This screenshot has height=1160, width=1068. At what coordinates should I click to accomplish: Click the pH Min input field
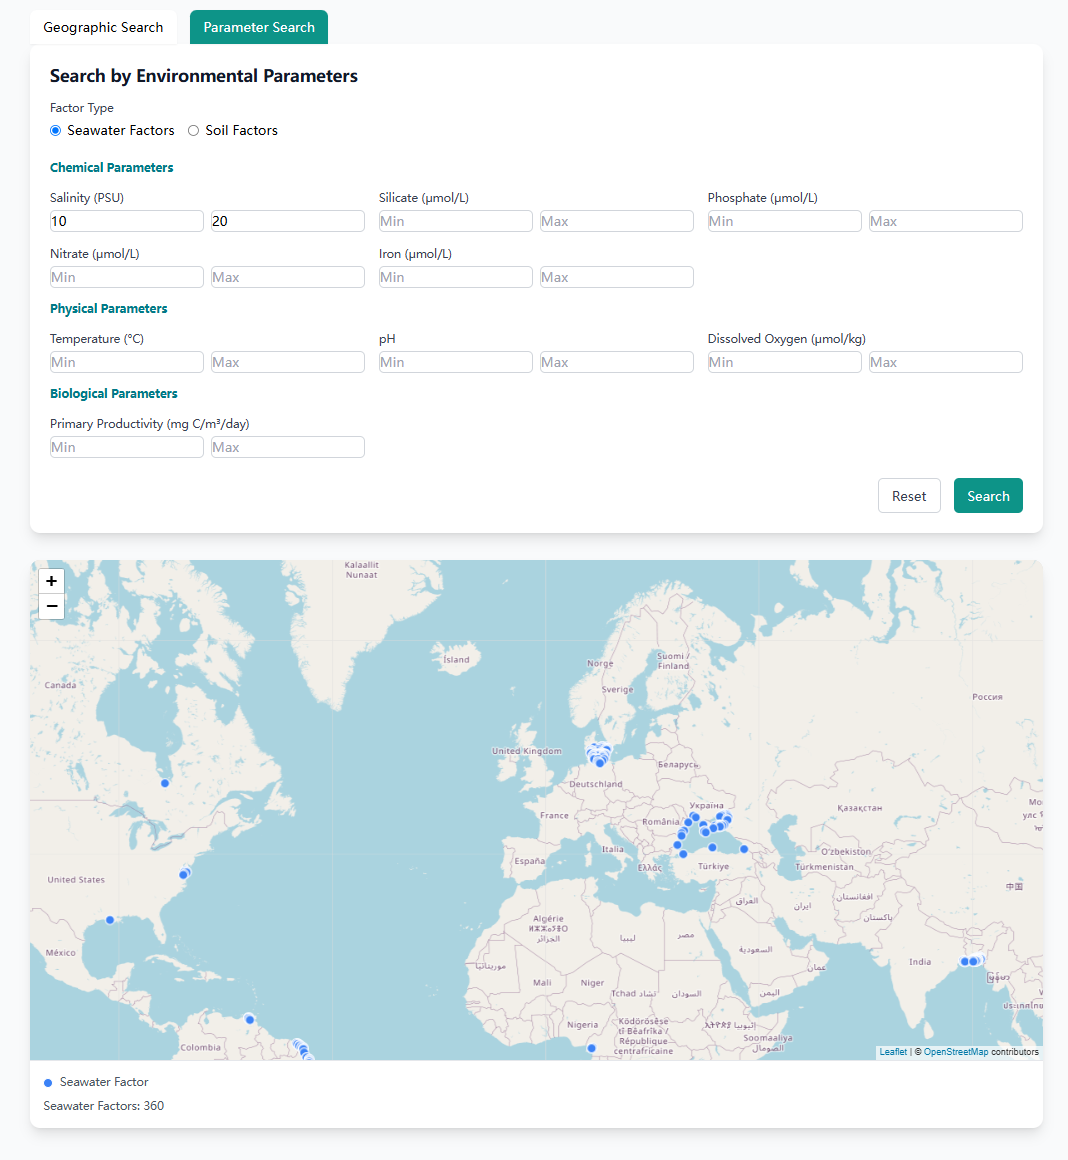pos(456,362)
